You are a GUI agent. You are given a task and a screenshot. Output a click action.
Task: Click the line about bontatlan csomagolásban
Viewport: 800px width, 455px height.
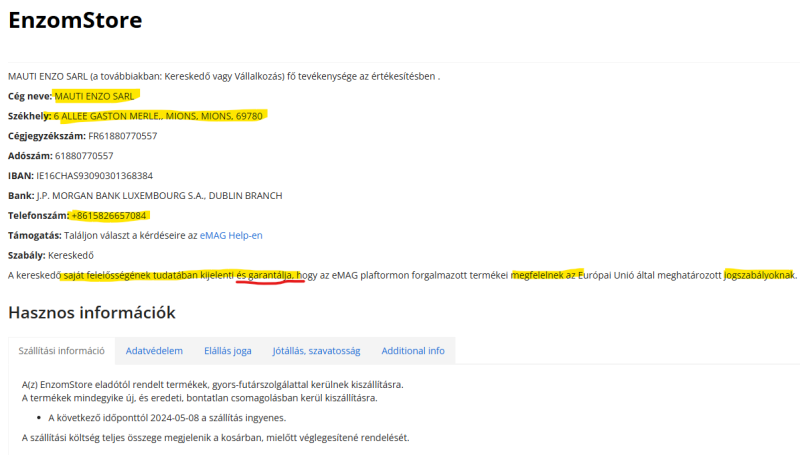tap(199, 398)
